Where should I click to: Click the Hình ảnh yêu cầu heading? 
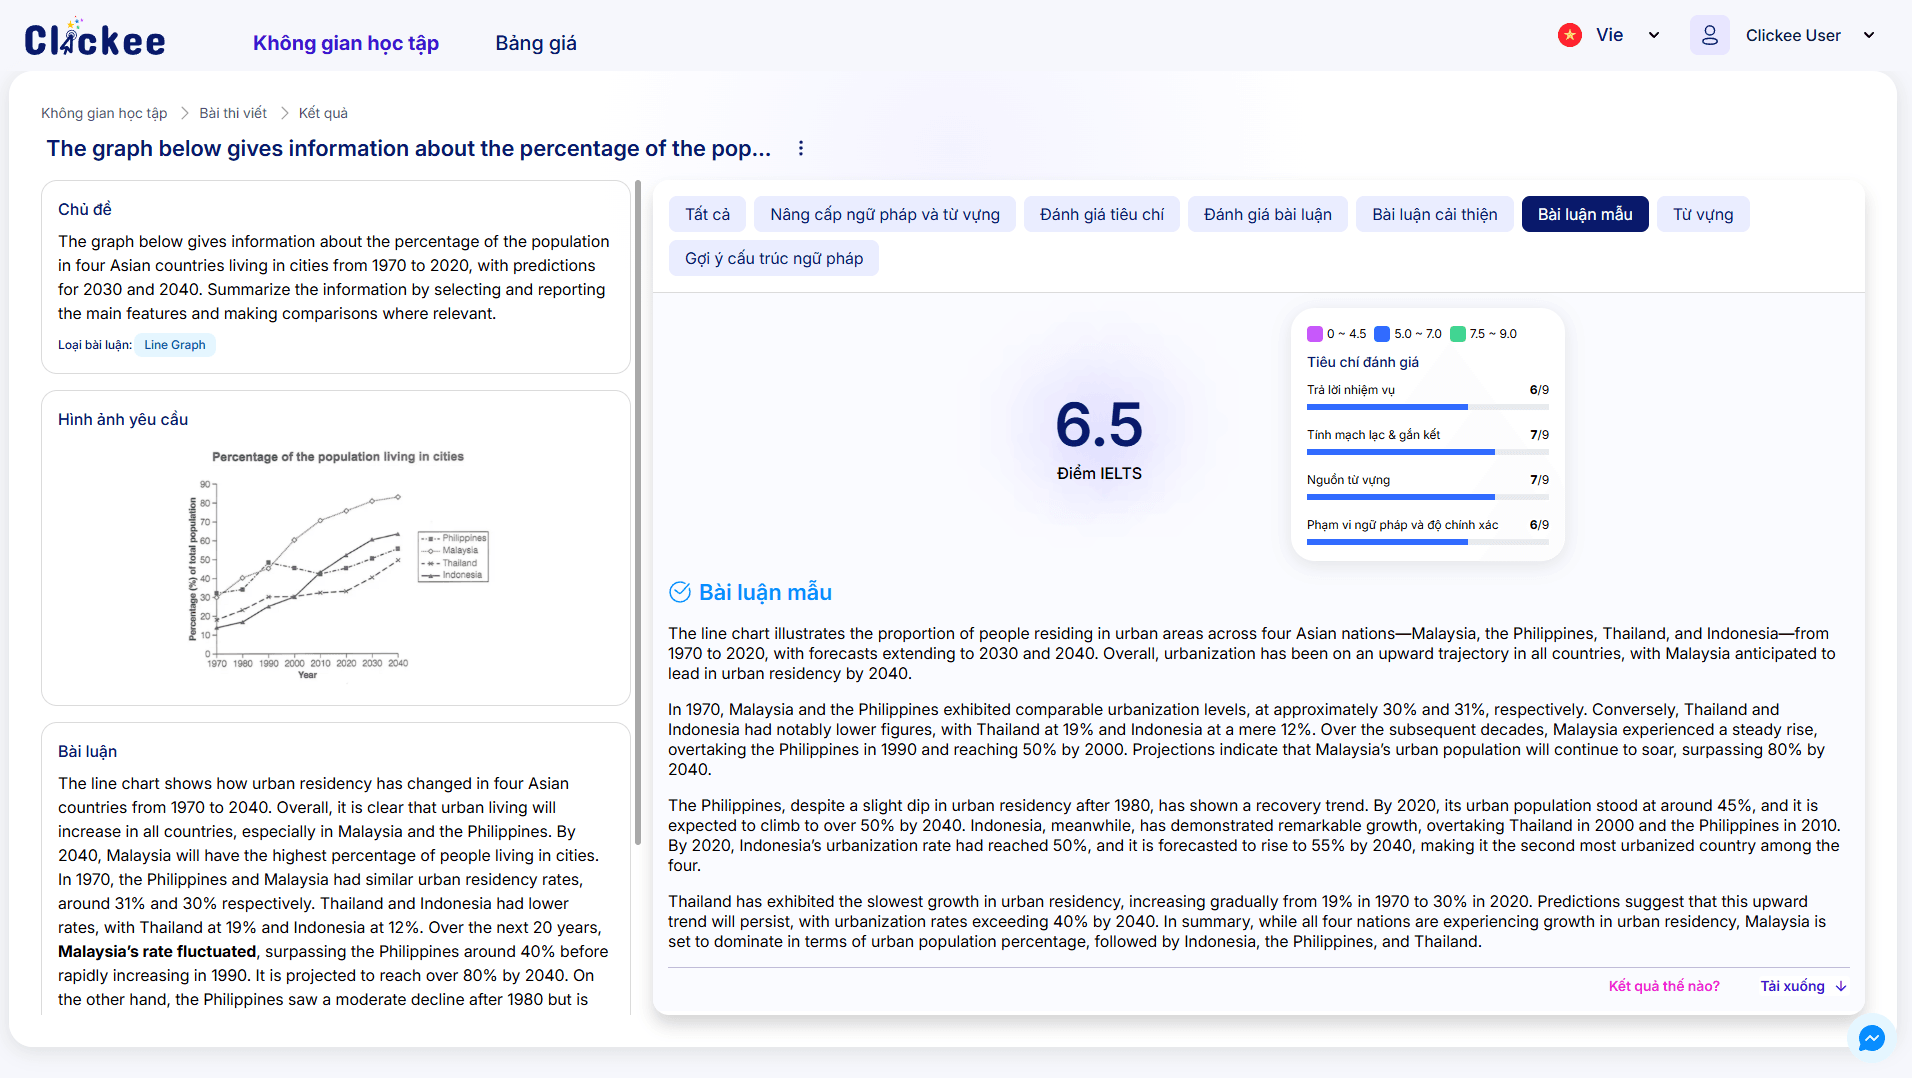pyautogui.click(x=123, y=419)
